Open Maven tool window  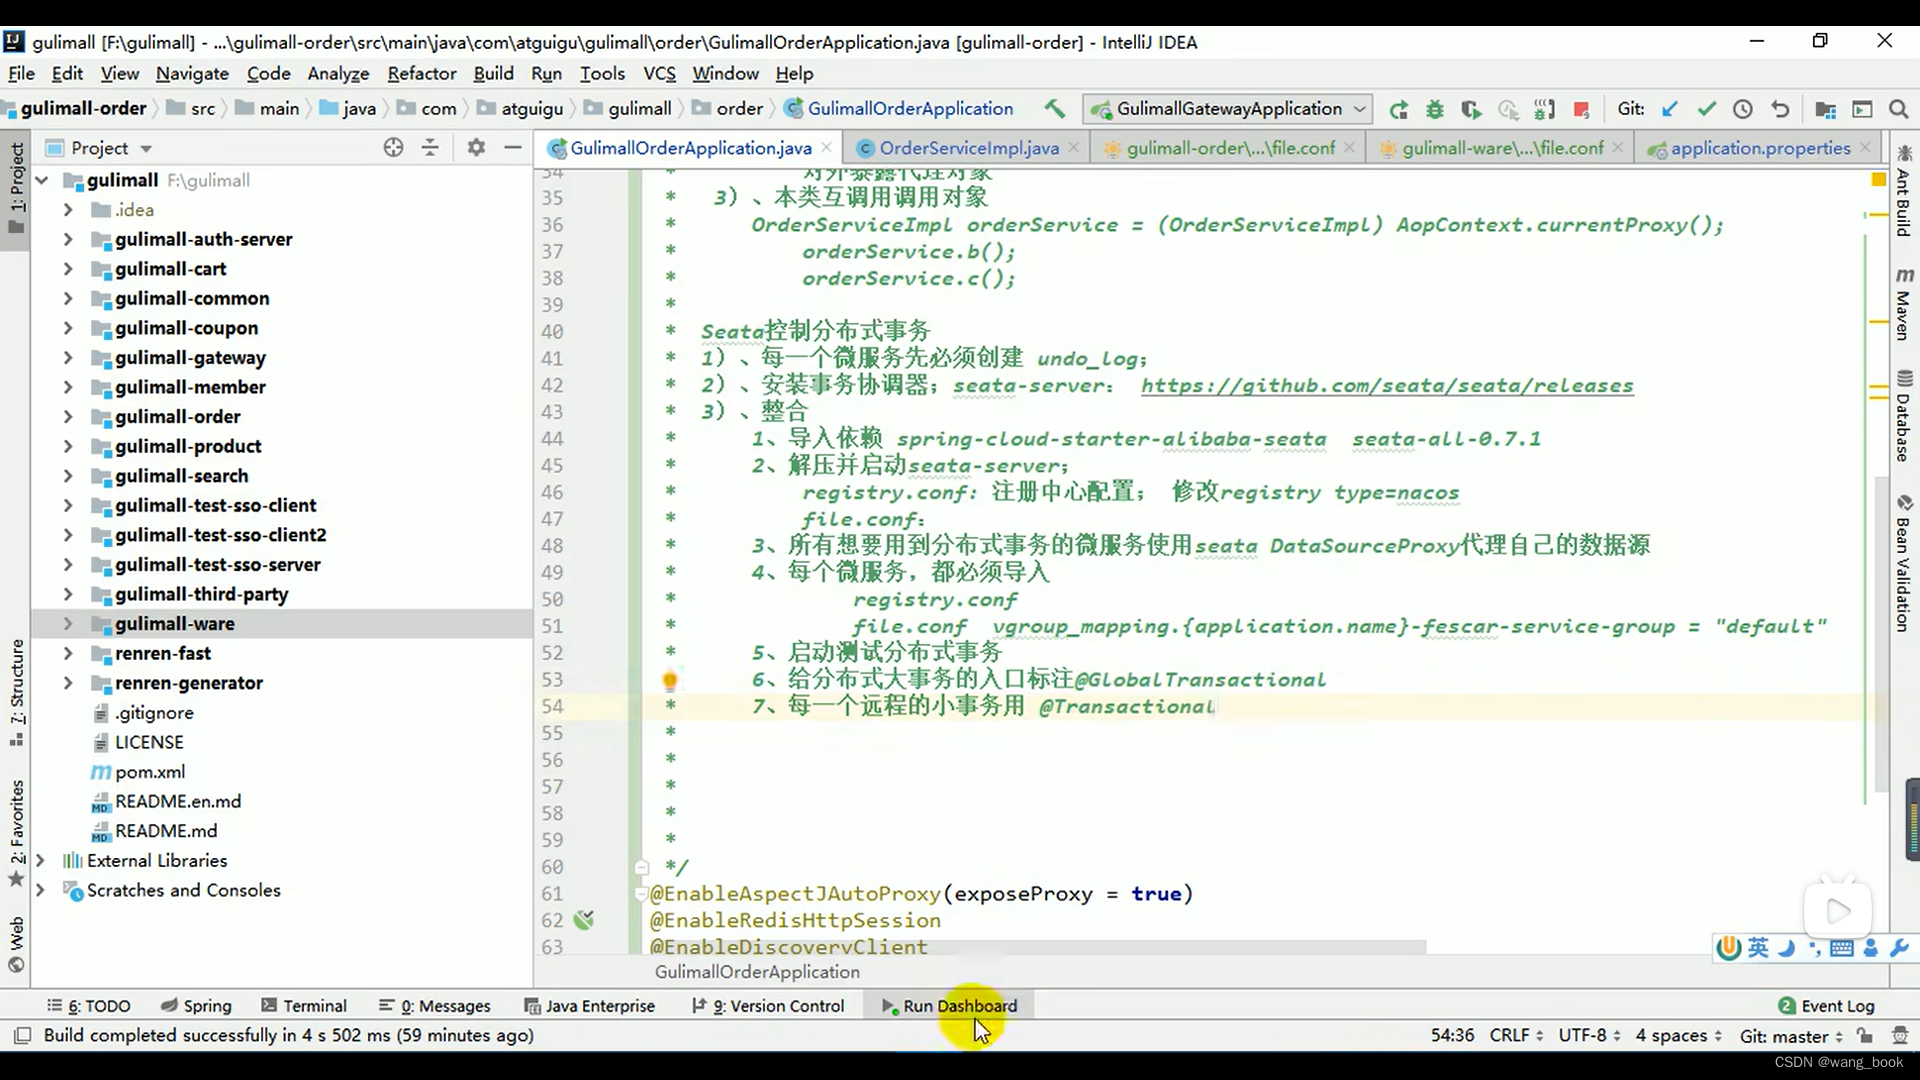[1903, 305]
